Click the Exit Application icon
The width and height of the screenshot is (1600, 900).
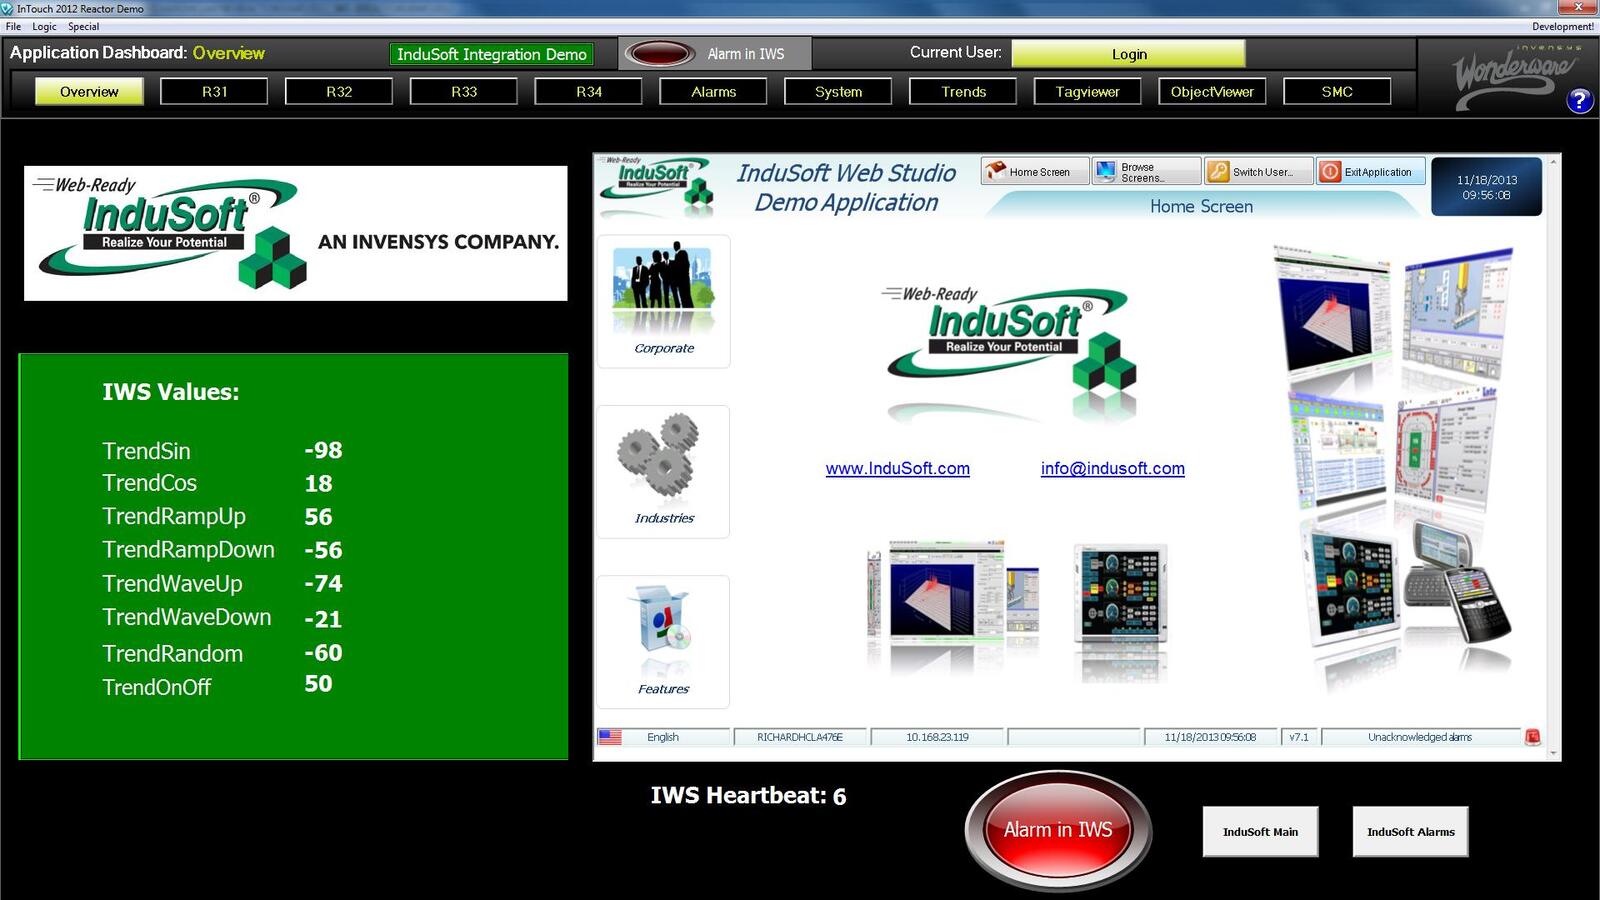[1330, 171]
